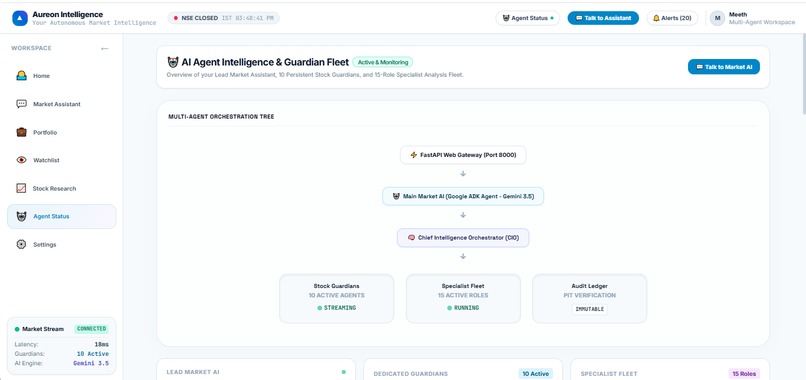Open the Audit Ledger card

tap(590, 299)
